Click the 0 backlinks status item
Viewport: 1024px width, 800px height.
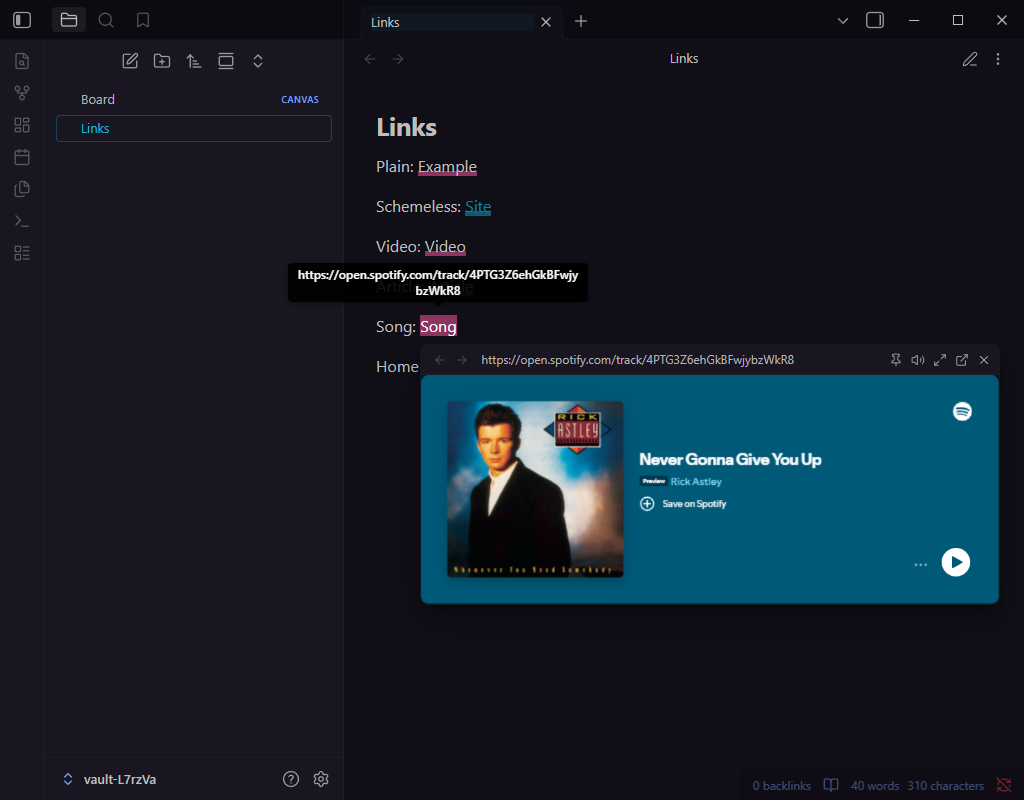coord(781,786)
